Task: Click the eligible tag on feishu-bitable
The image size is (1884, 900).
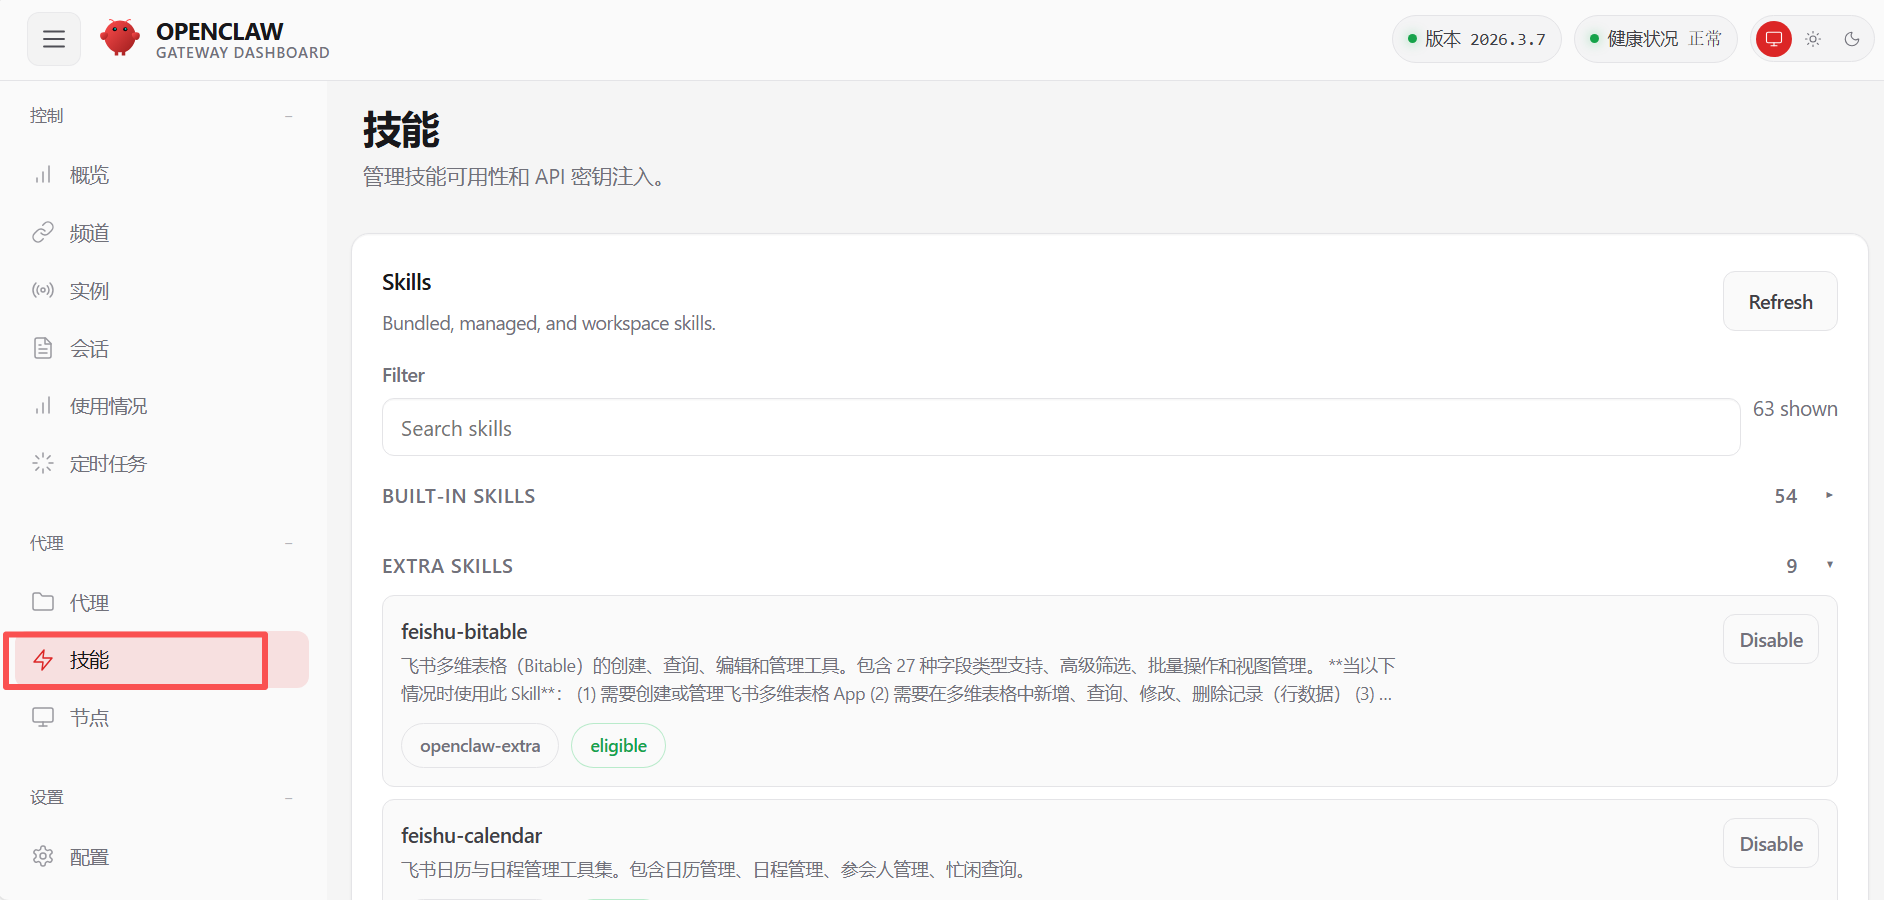Action: tap(618, 745)
